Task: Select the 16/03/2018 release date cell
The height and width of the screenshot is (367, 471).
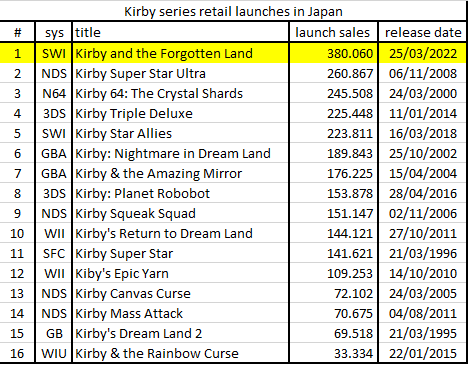Action: tap(423, 133)
